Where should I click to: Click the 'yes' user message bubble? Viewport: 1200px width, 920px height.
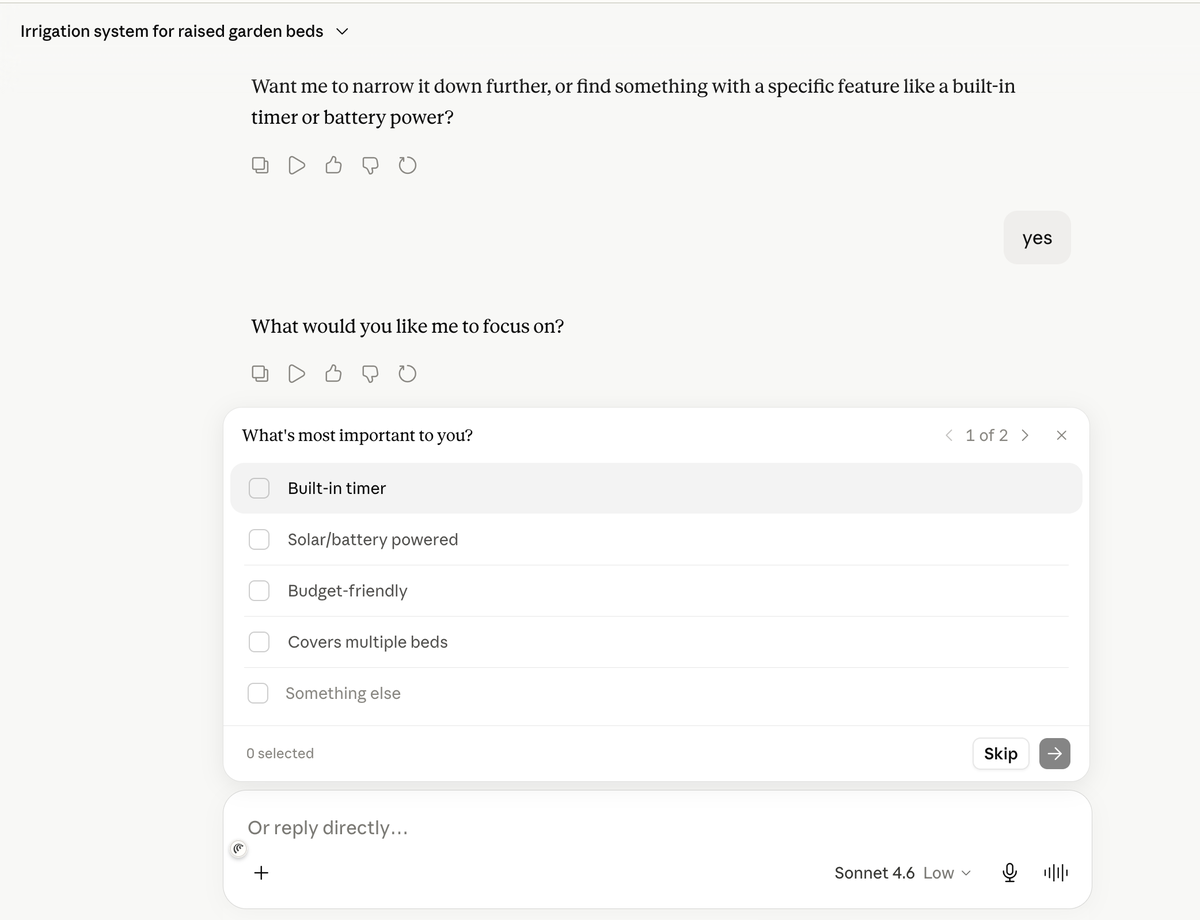click(x=1037, y=238)
